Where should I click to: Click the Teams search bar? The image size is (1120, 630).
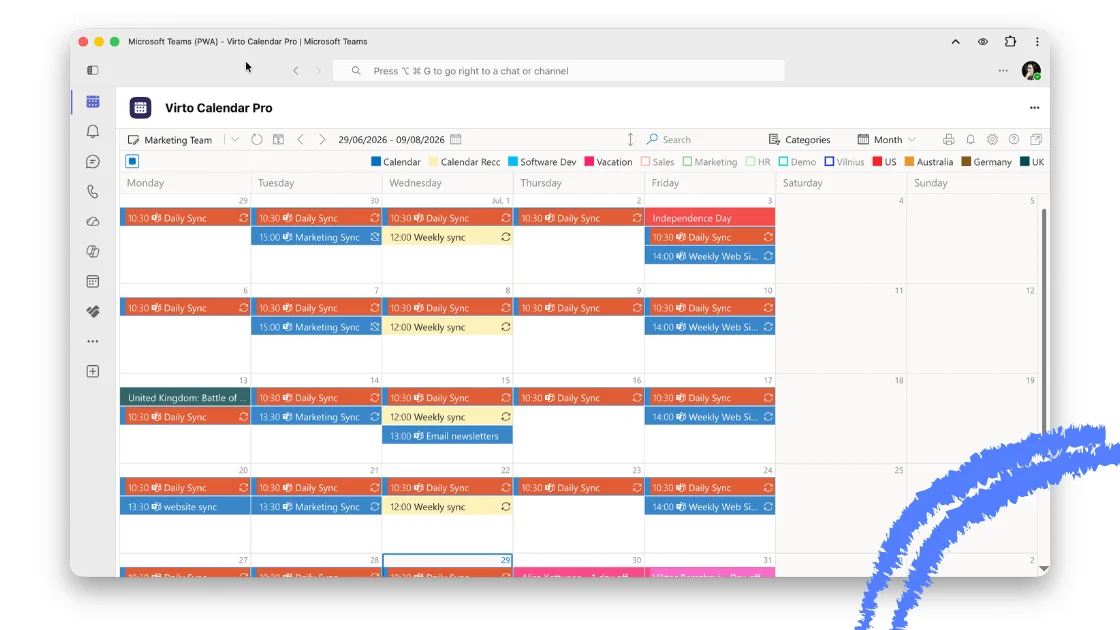(x=559, y=71)
